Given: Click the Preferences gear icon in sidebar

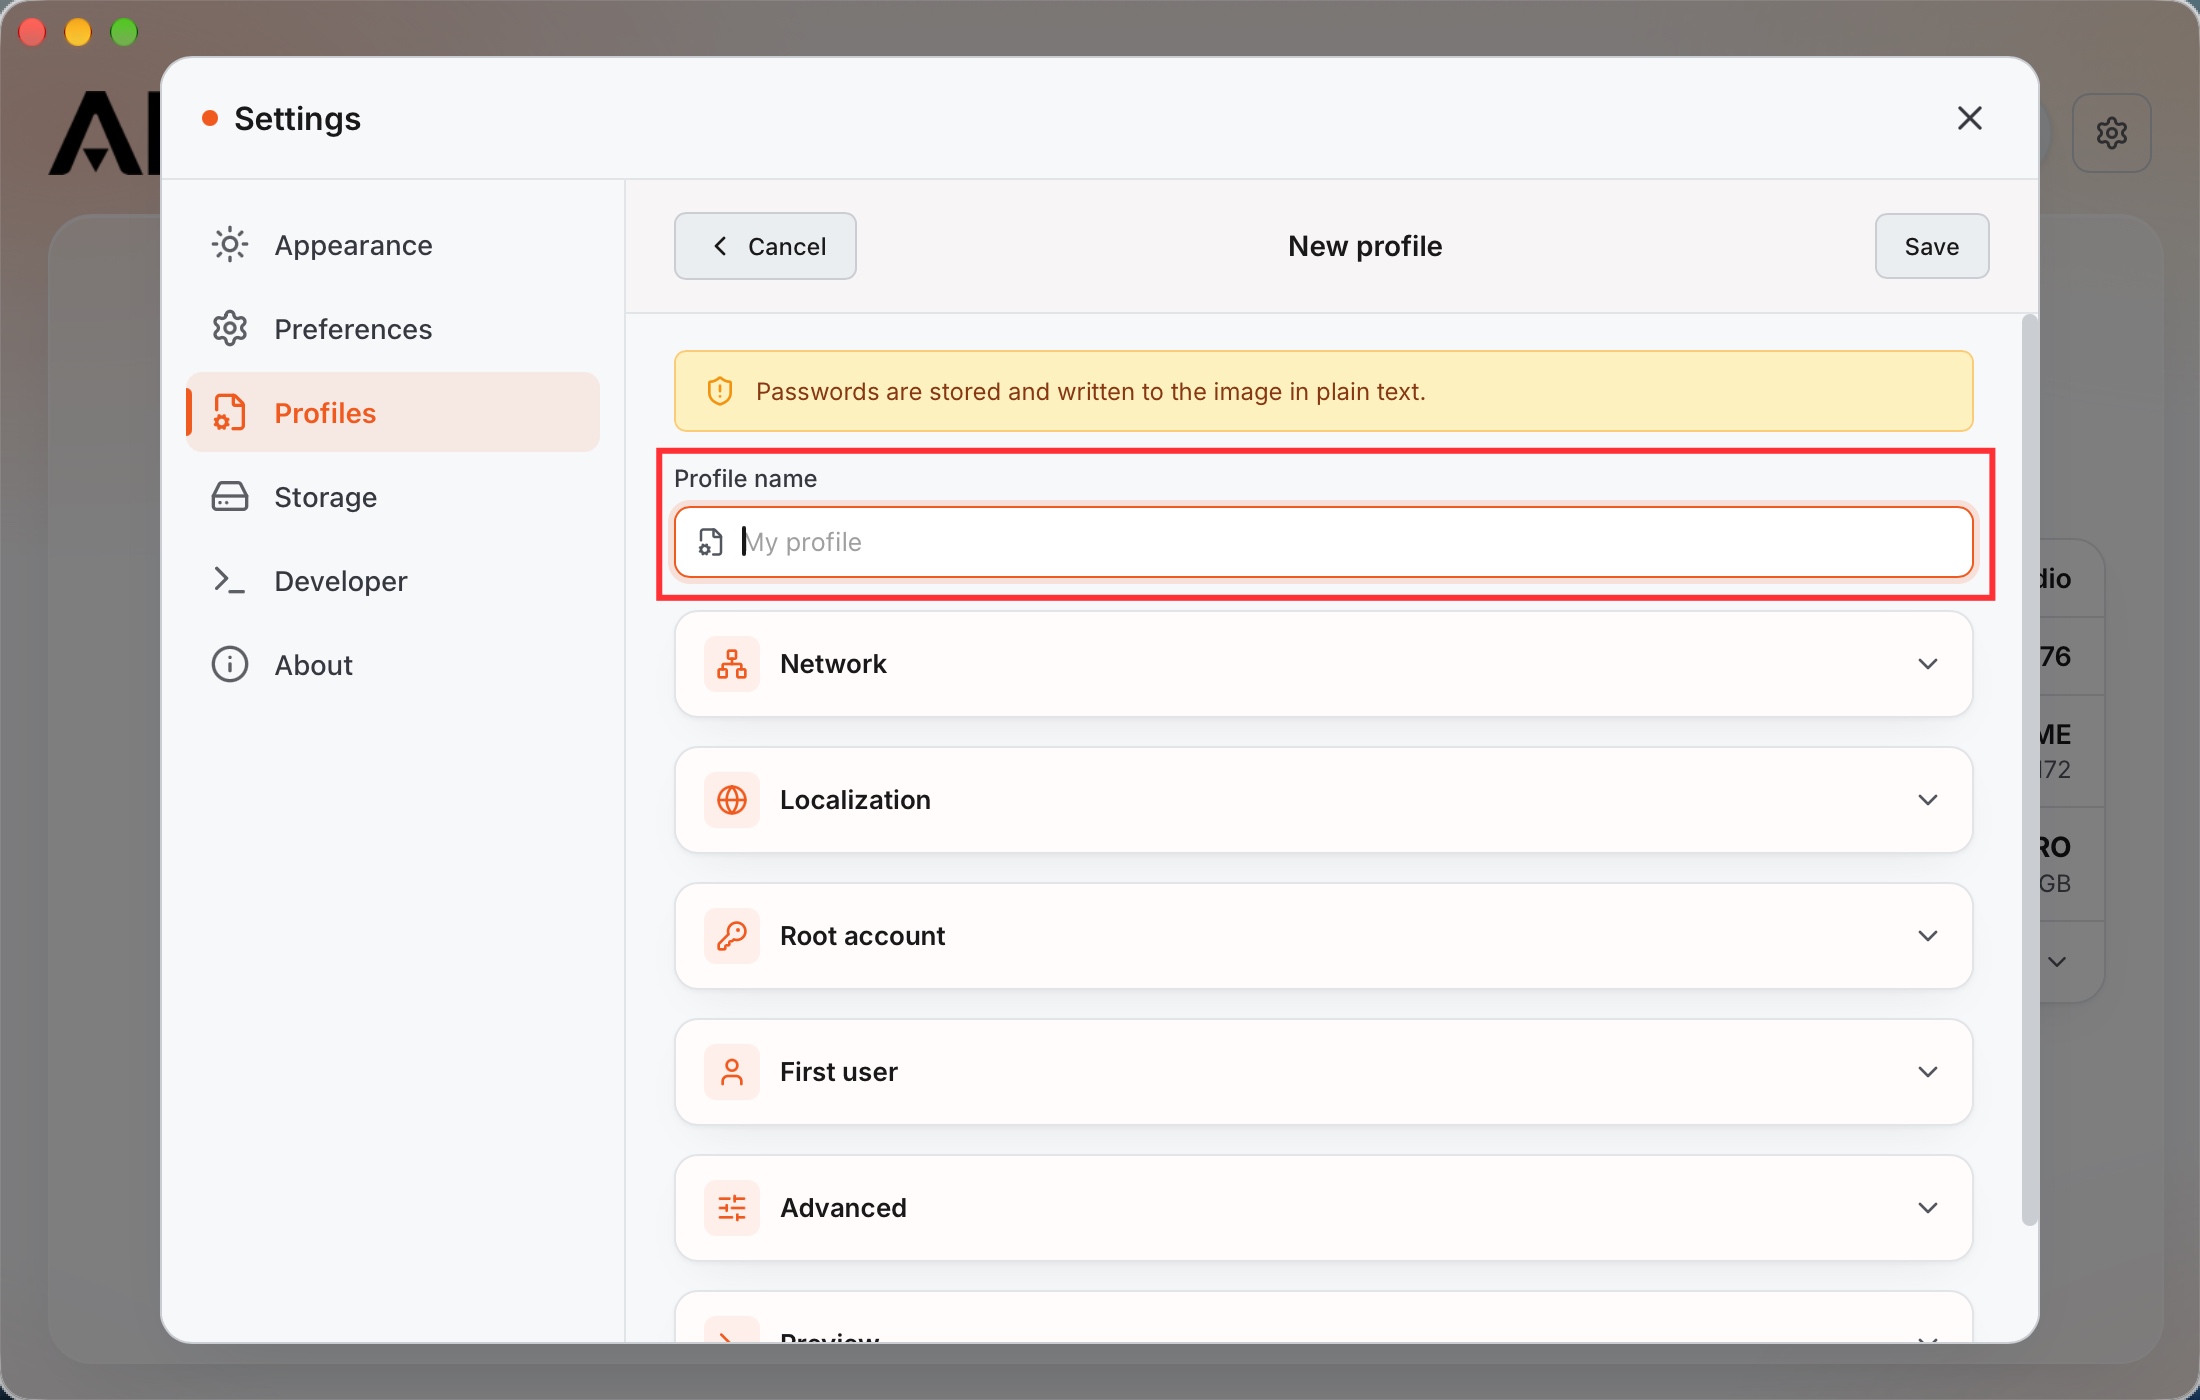Looking at the screenshot, I should pyautogui.click(x=229, y=328).
